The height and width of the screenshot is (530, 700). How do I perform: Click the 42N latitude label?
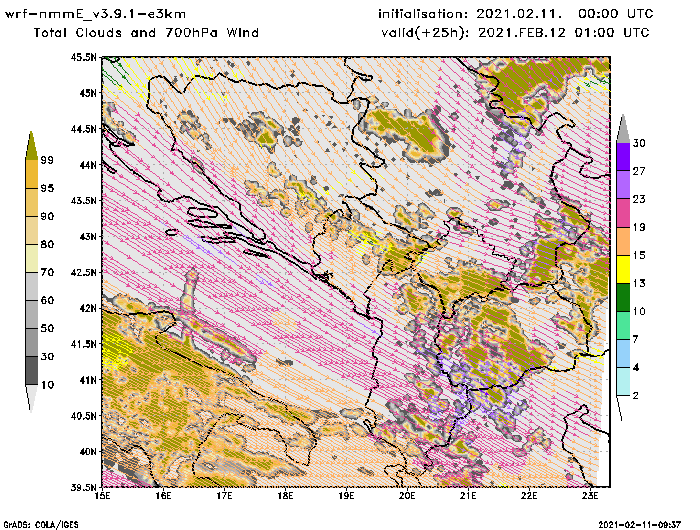[x=88, y=308]
